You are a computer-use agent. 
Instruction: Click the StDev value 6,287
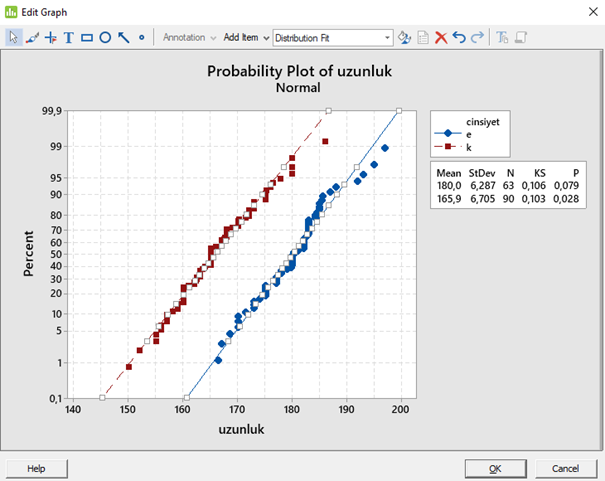click(483, 186)
